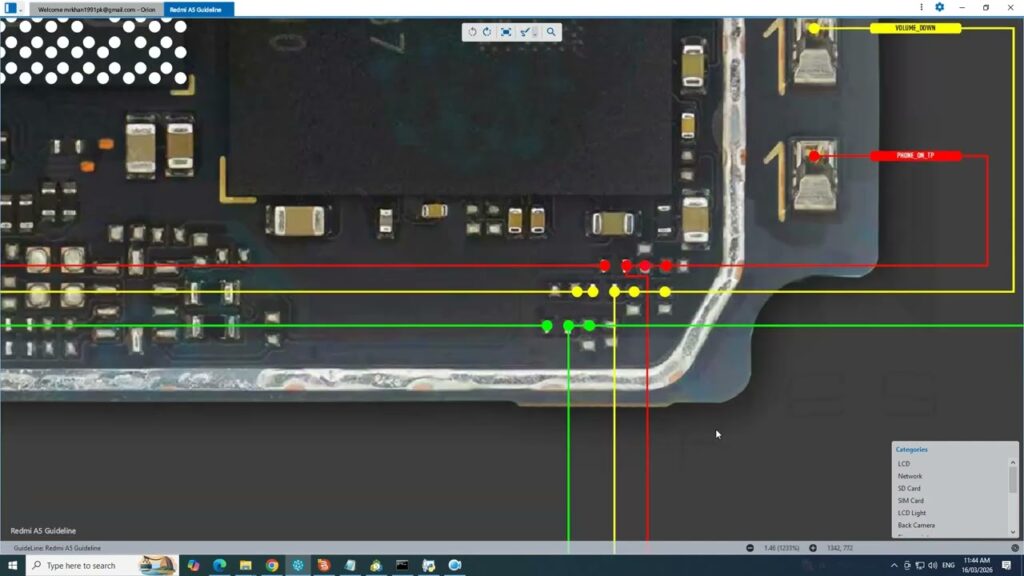Click the fit-to-screen icon in toolbar
This screenshot has width=1024, height=576.
(506, 32)
